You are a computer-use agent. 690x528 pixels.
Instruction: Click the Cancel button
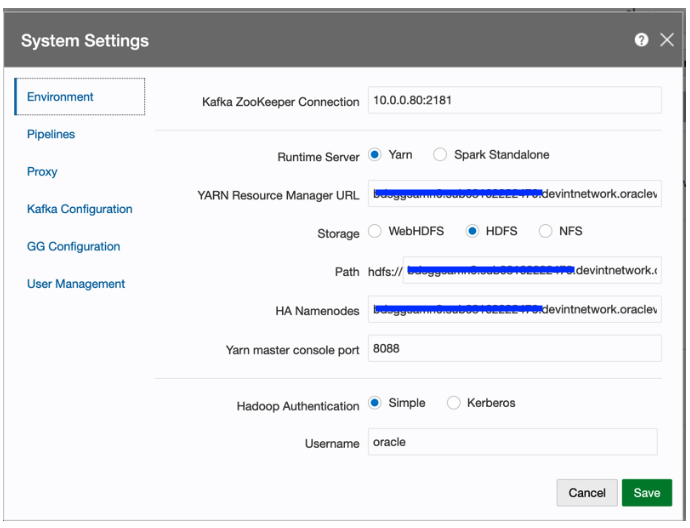[x=587, y=493]
